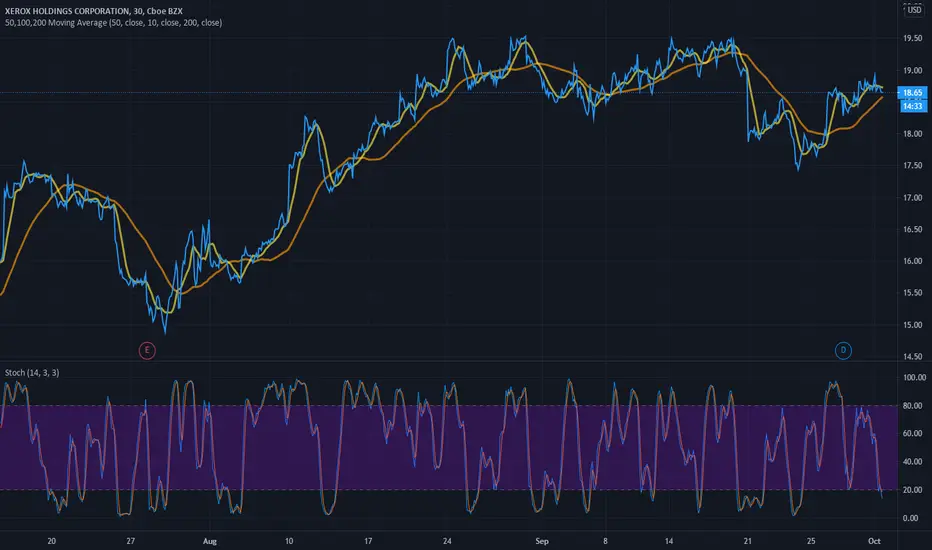Viewport: 932px width, 550px height.
Task: Click the 0.00 stochastic scale label
Action: (x=910, y=518)
